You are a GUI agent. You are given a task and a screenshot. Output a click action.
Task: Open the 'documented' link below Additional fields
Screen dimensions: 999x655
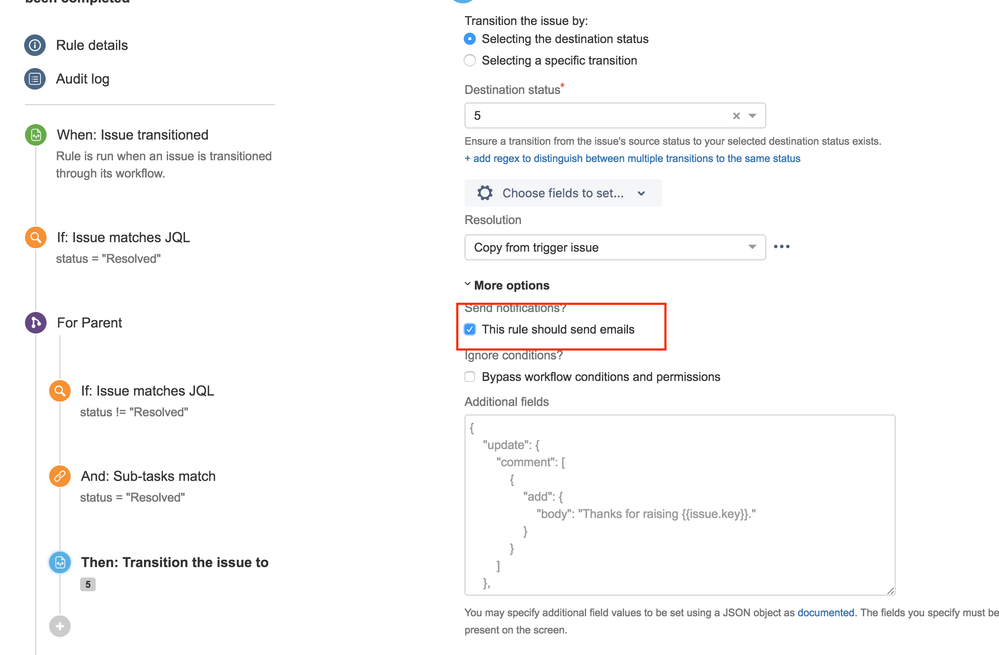click(825, 613)
